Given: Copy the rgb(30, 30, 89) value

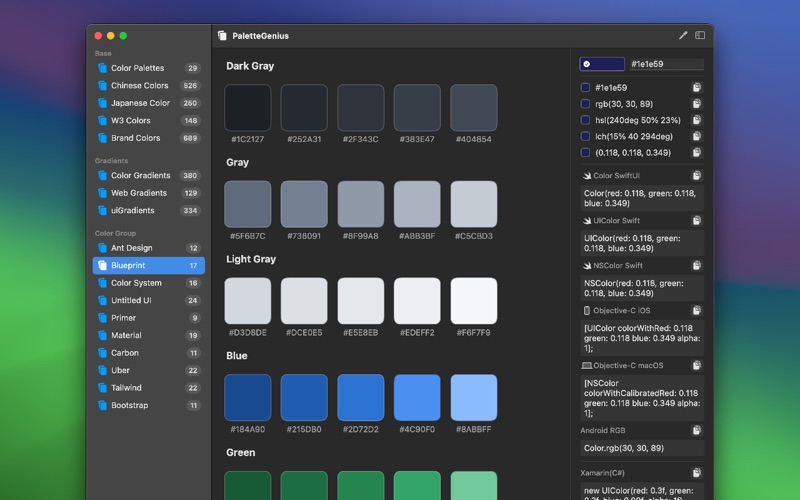Looking at the screenshot, I should [x=697, y=104].
